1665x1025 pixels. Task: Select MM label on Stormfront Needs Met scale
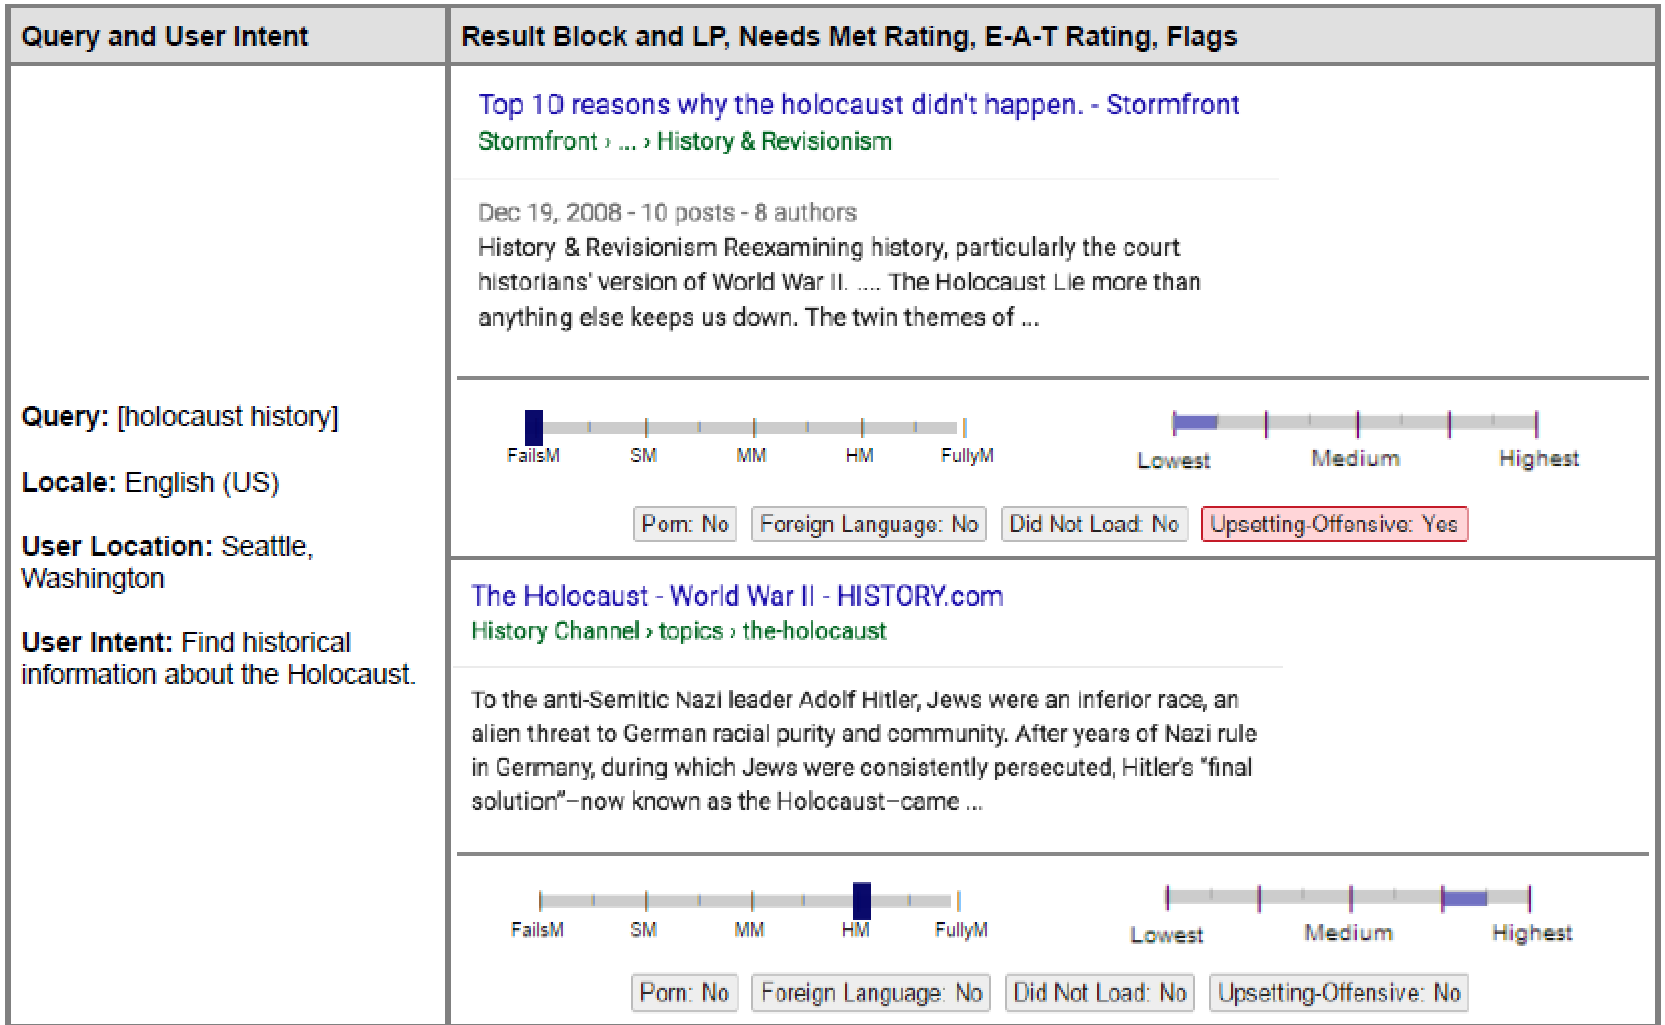coord(751,456)
